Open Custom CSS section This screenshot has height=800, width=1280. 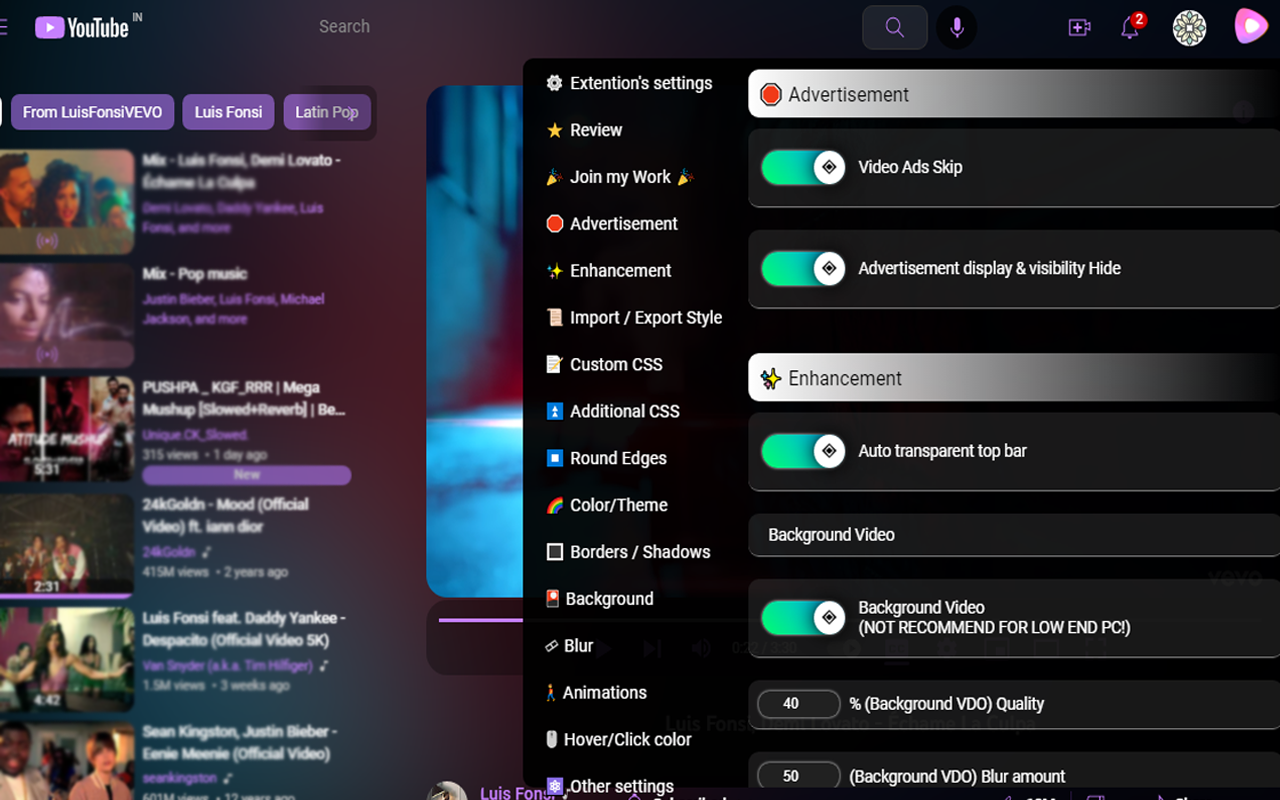tap(604, 365)
